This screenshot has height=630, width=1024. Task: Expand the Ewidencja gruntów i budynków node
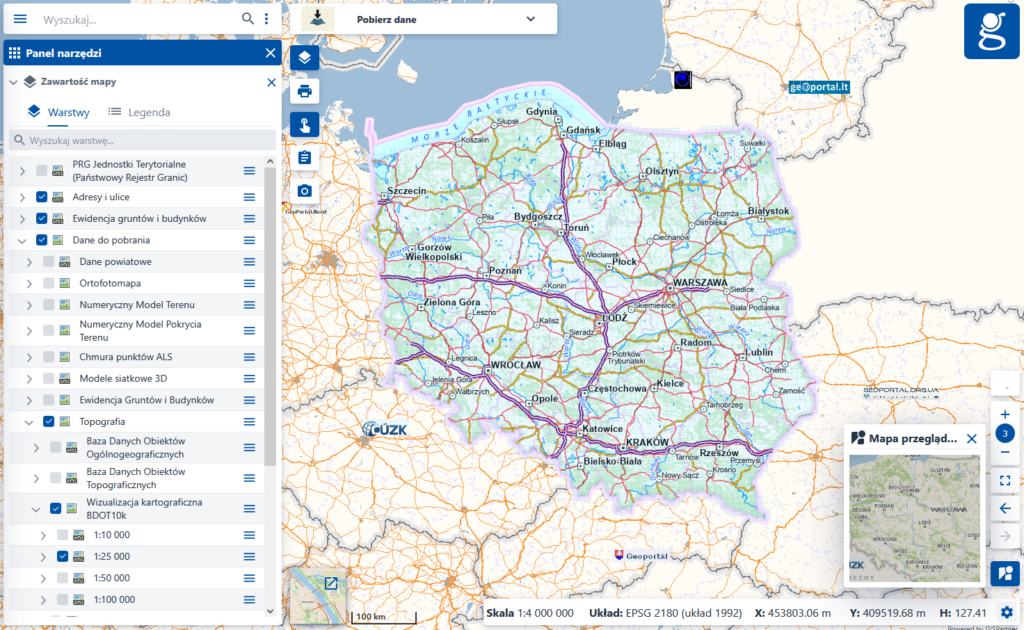[x=22, y=219]
